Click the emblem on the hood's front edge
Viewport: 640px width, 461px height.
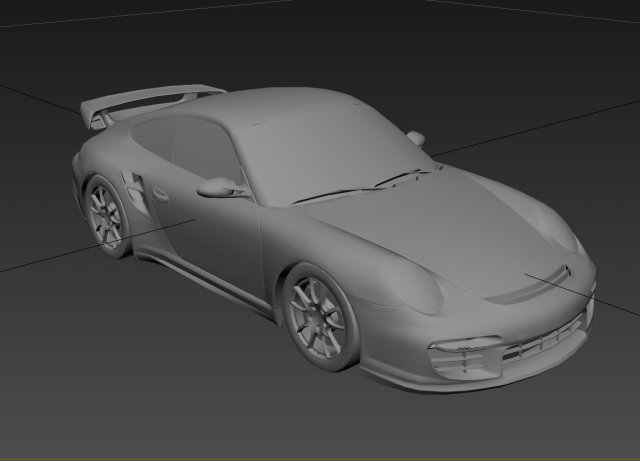pos(562,270)
